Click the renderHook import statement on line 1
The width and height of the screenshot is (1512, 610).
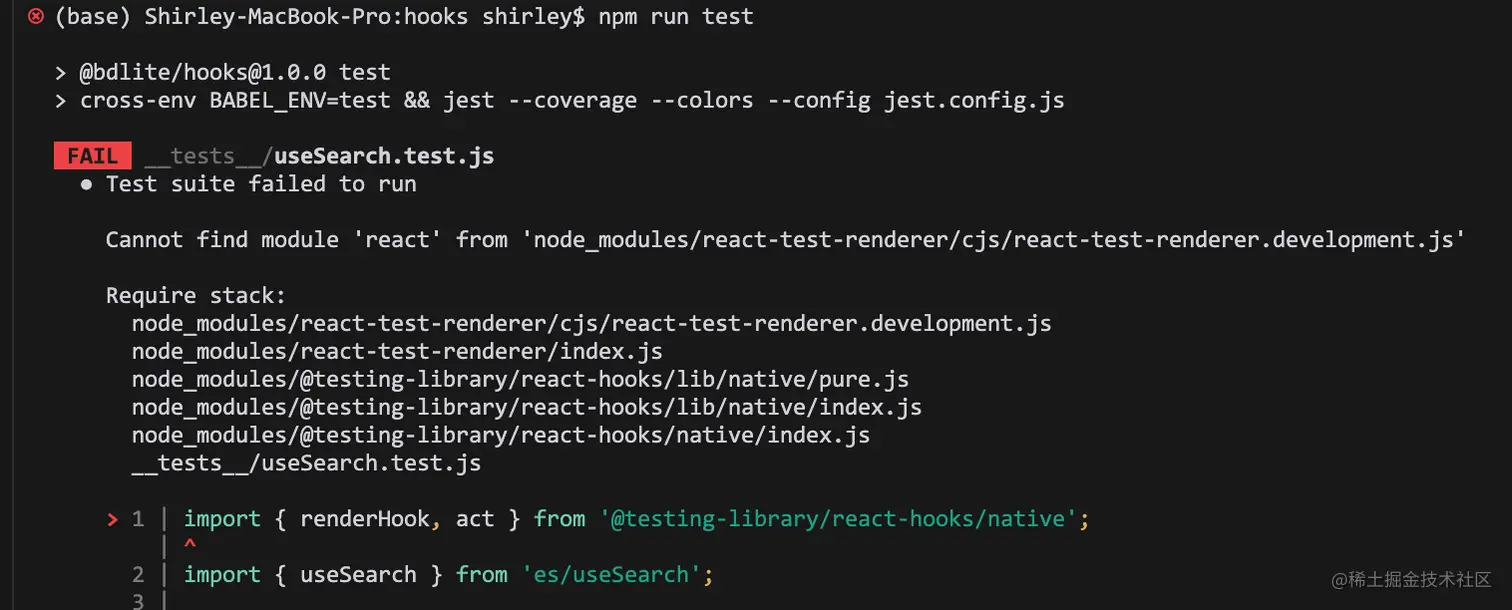tap(636, 519)
